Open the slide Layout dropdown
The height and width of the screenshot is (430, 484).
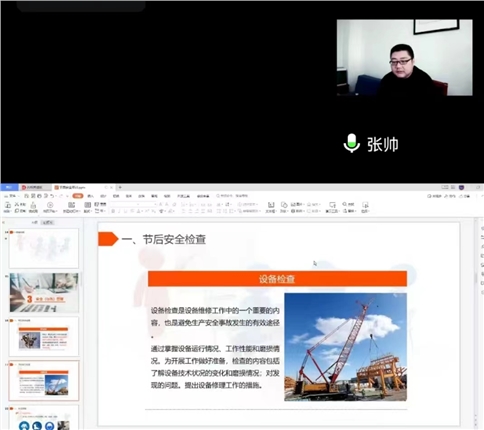click(x=88, y=207)
